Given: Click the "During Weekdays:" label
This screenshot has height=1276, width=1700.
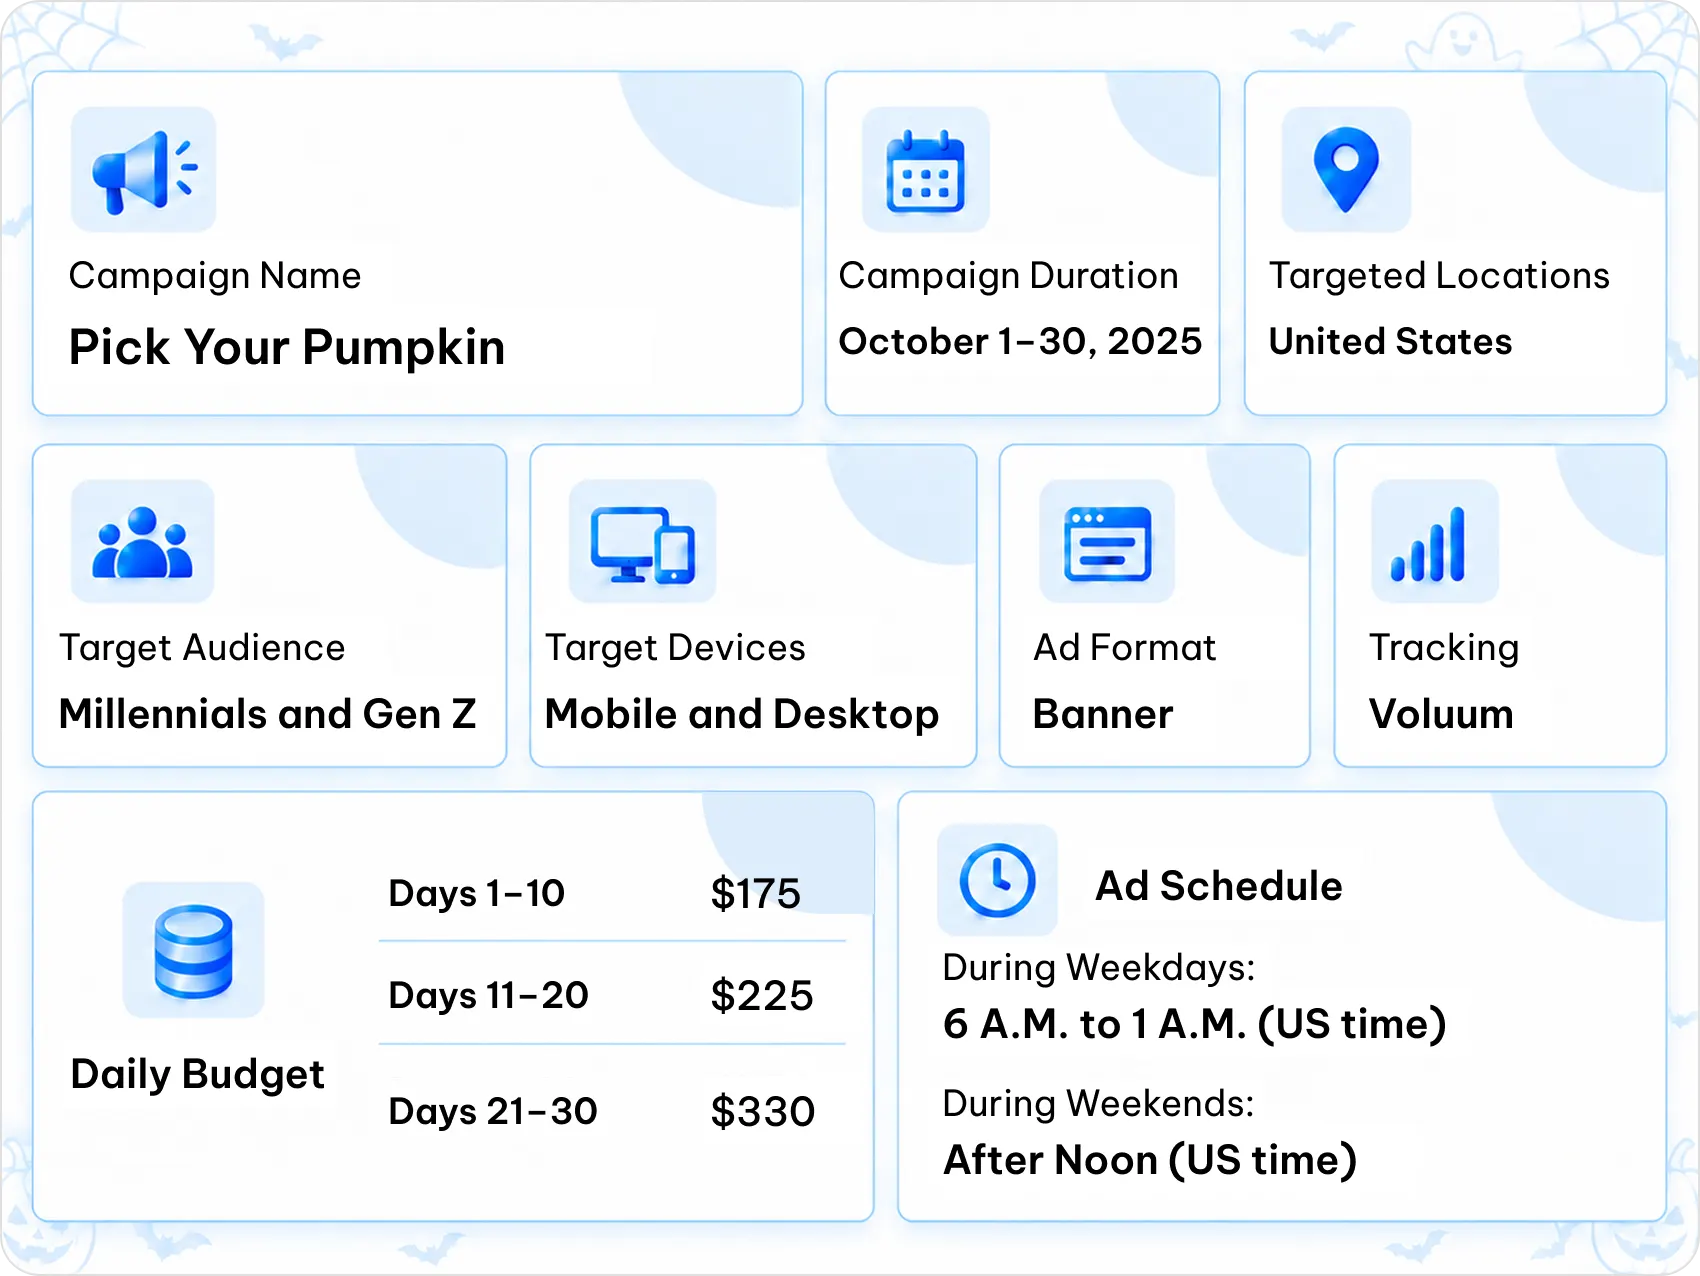Looking at the screenshot, I should (1099, 968).
